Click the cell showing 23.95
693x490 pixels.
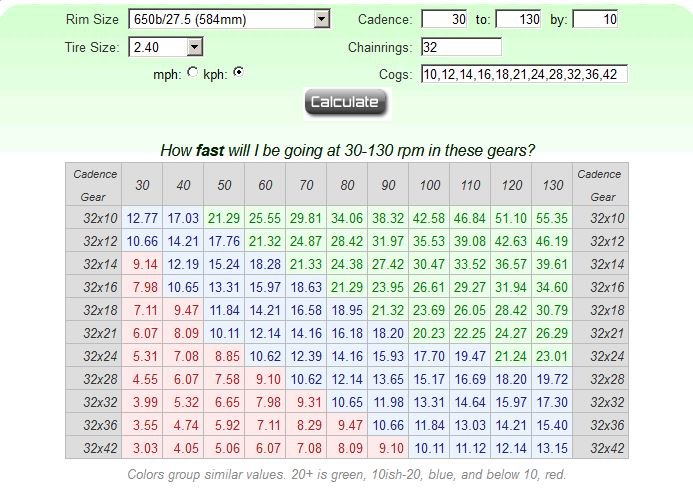pos(388,287)
